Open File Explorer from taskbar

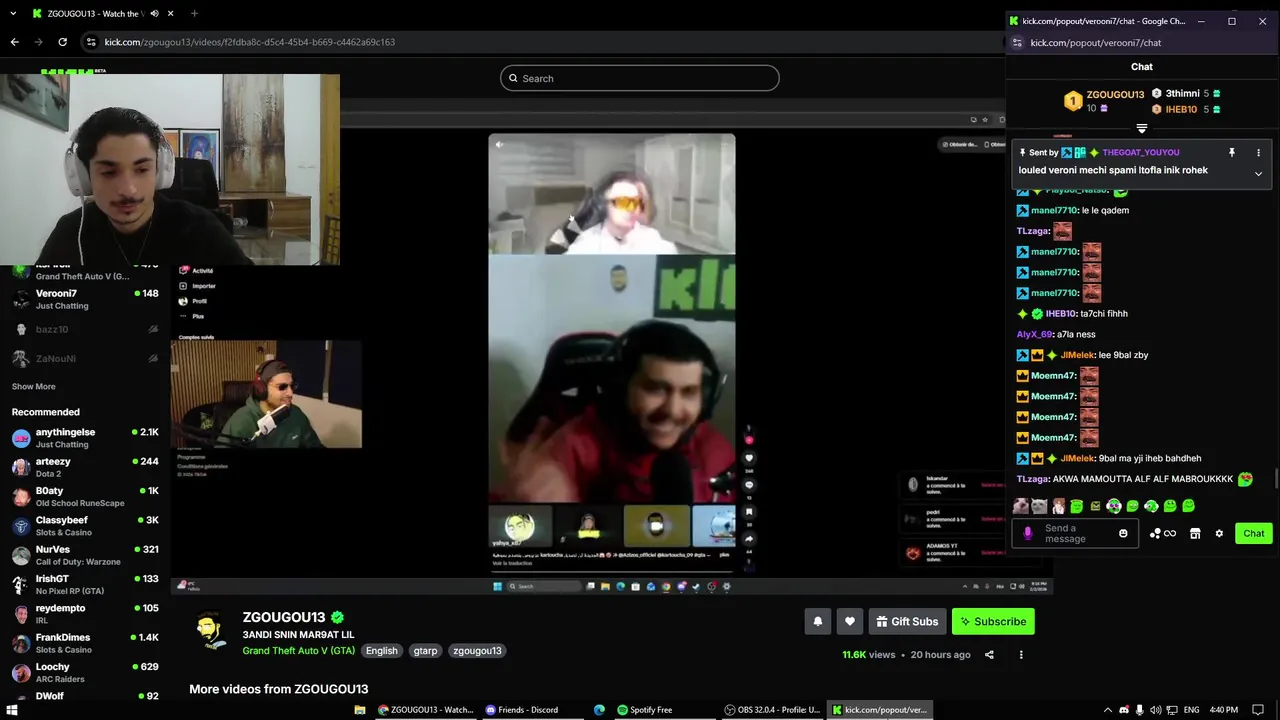(x=360, y=710)
